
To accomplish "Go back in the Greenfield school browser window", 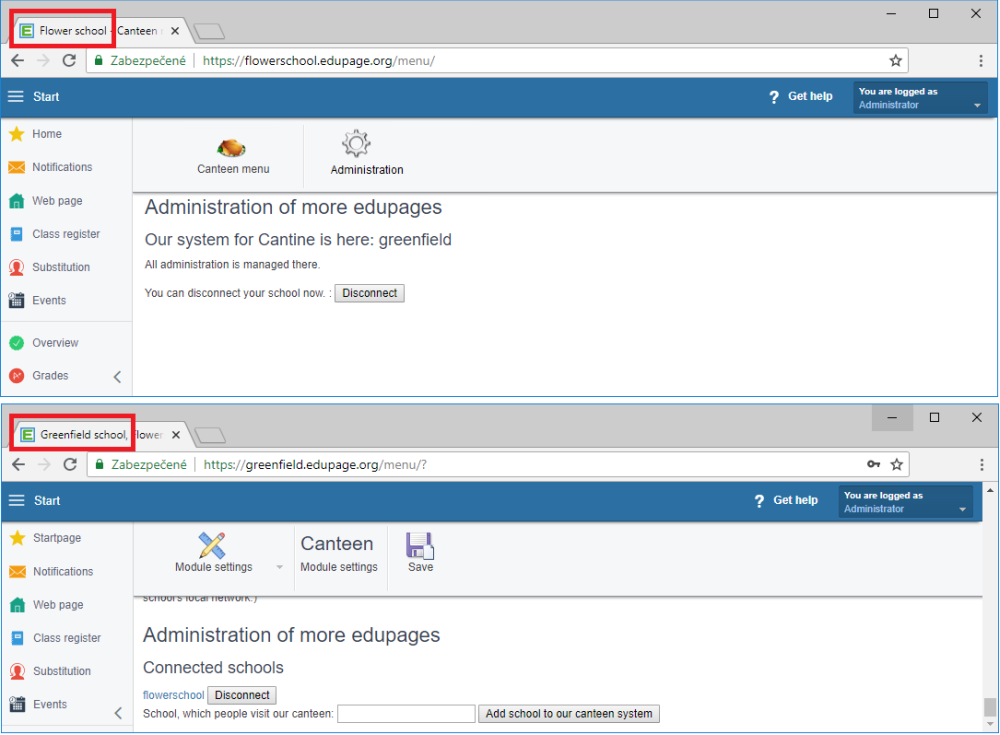I will pyautogui.click(x=19, y=464).
